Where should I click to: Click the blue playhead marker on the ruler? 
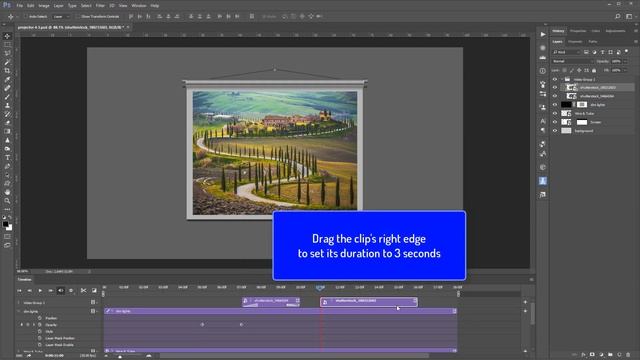coord(320,288)
